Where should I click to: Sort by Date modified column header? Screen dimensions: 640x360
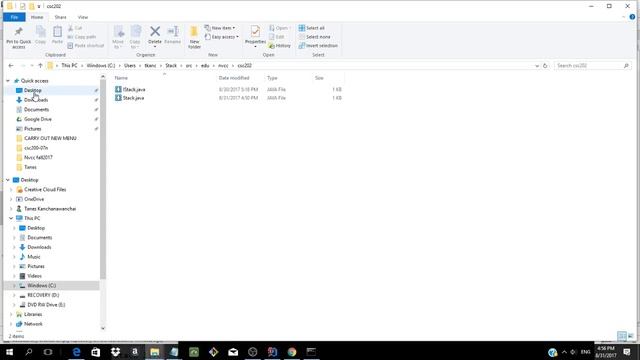234,78
